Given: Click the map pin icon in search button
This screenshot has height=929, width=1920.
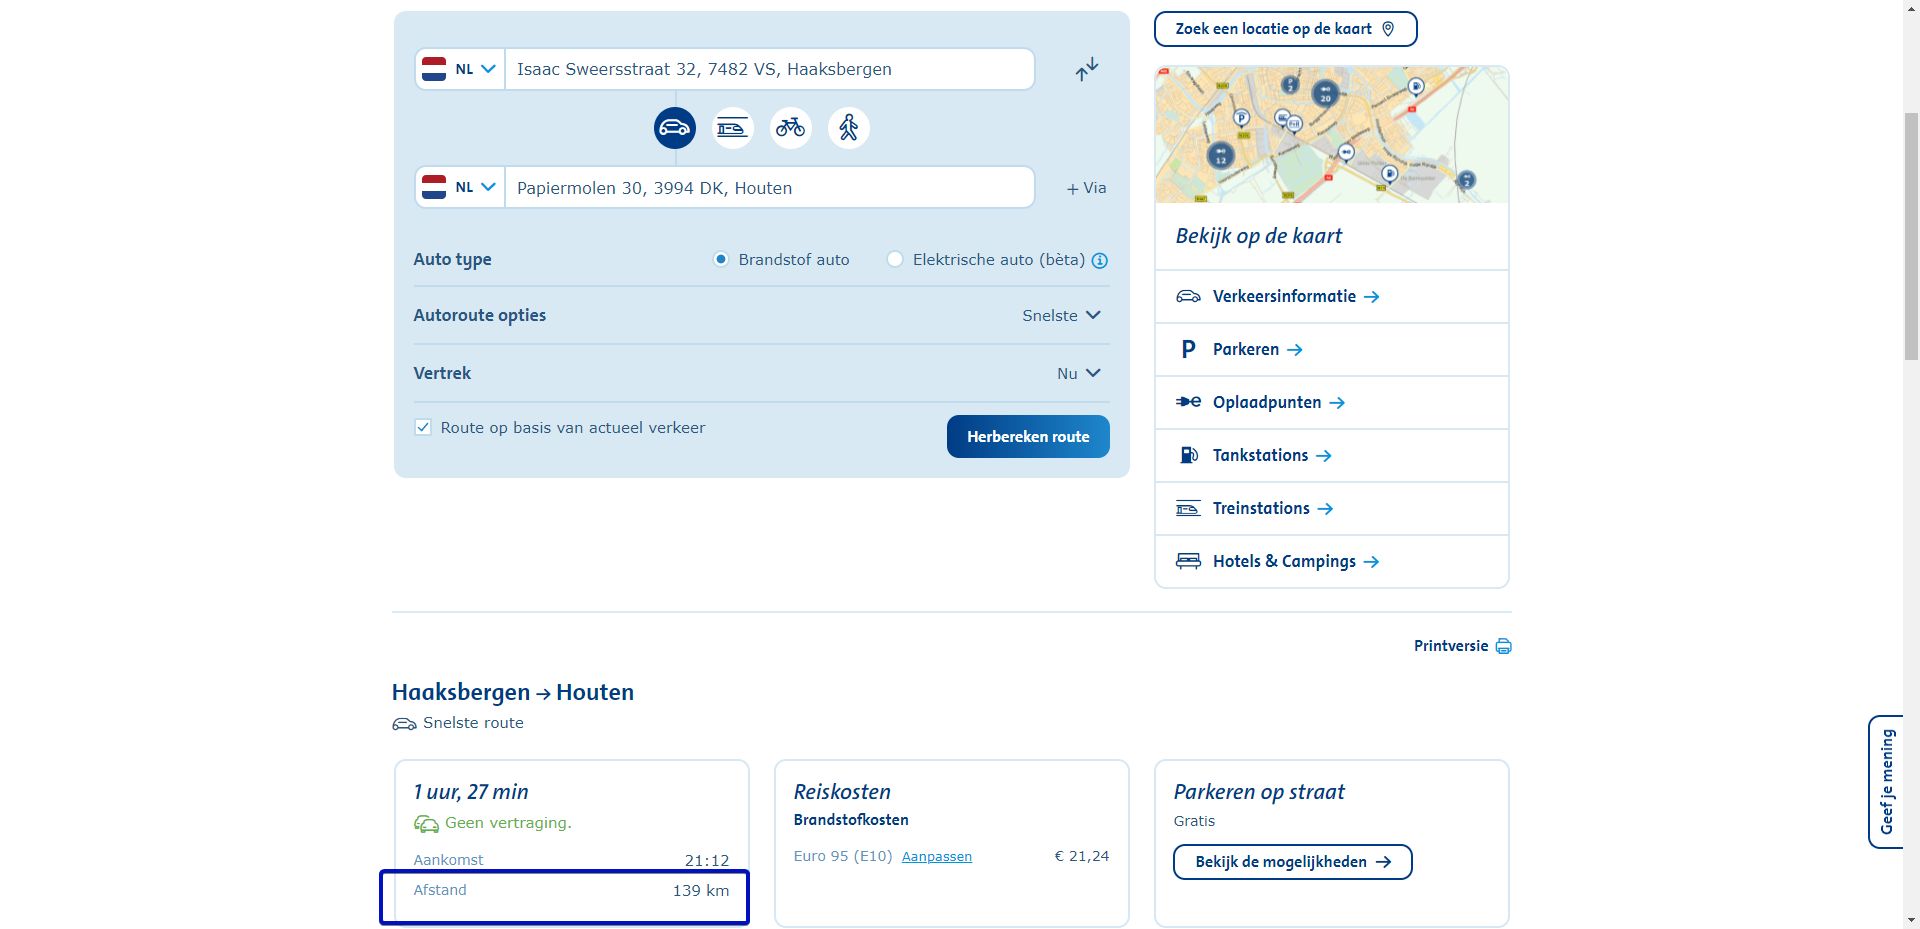Looking at the screenshot, I should click(x=1388, y=29).
